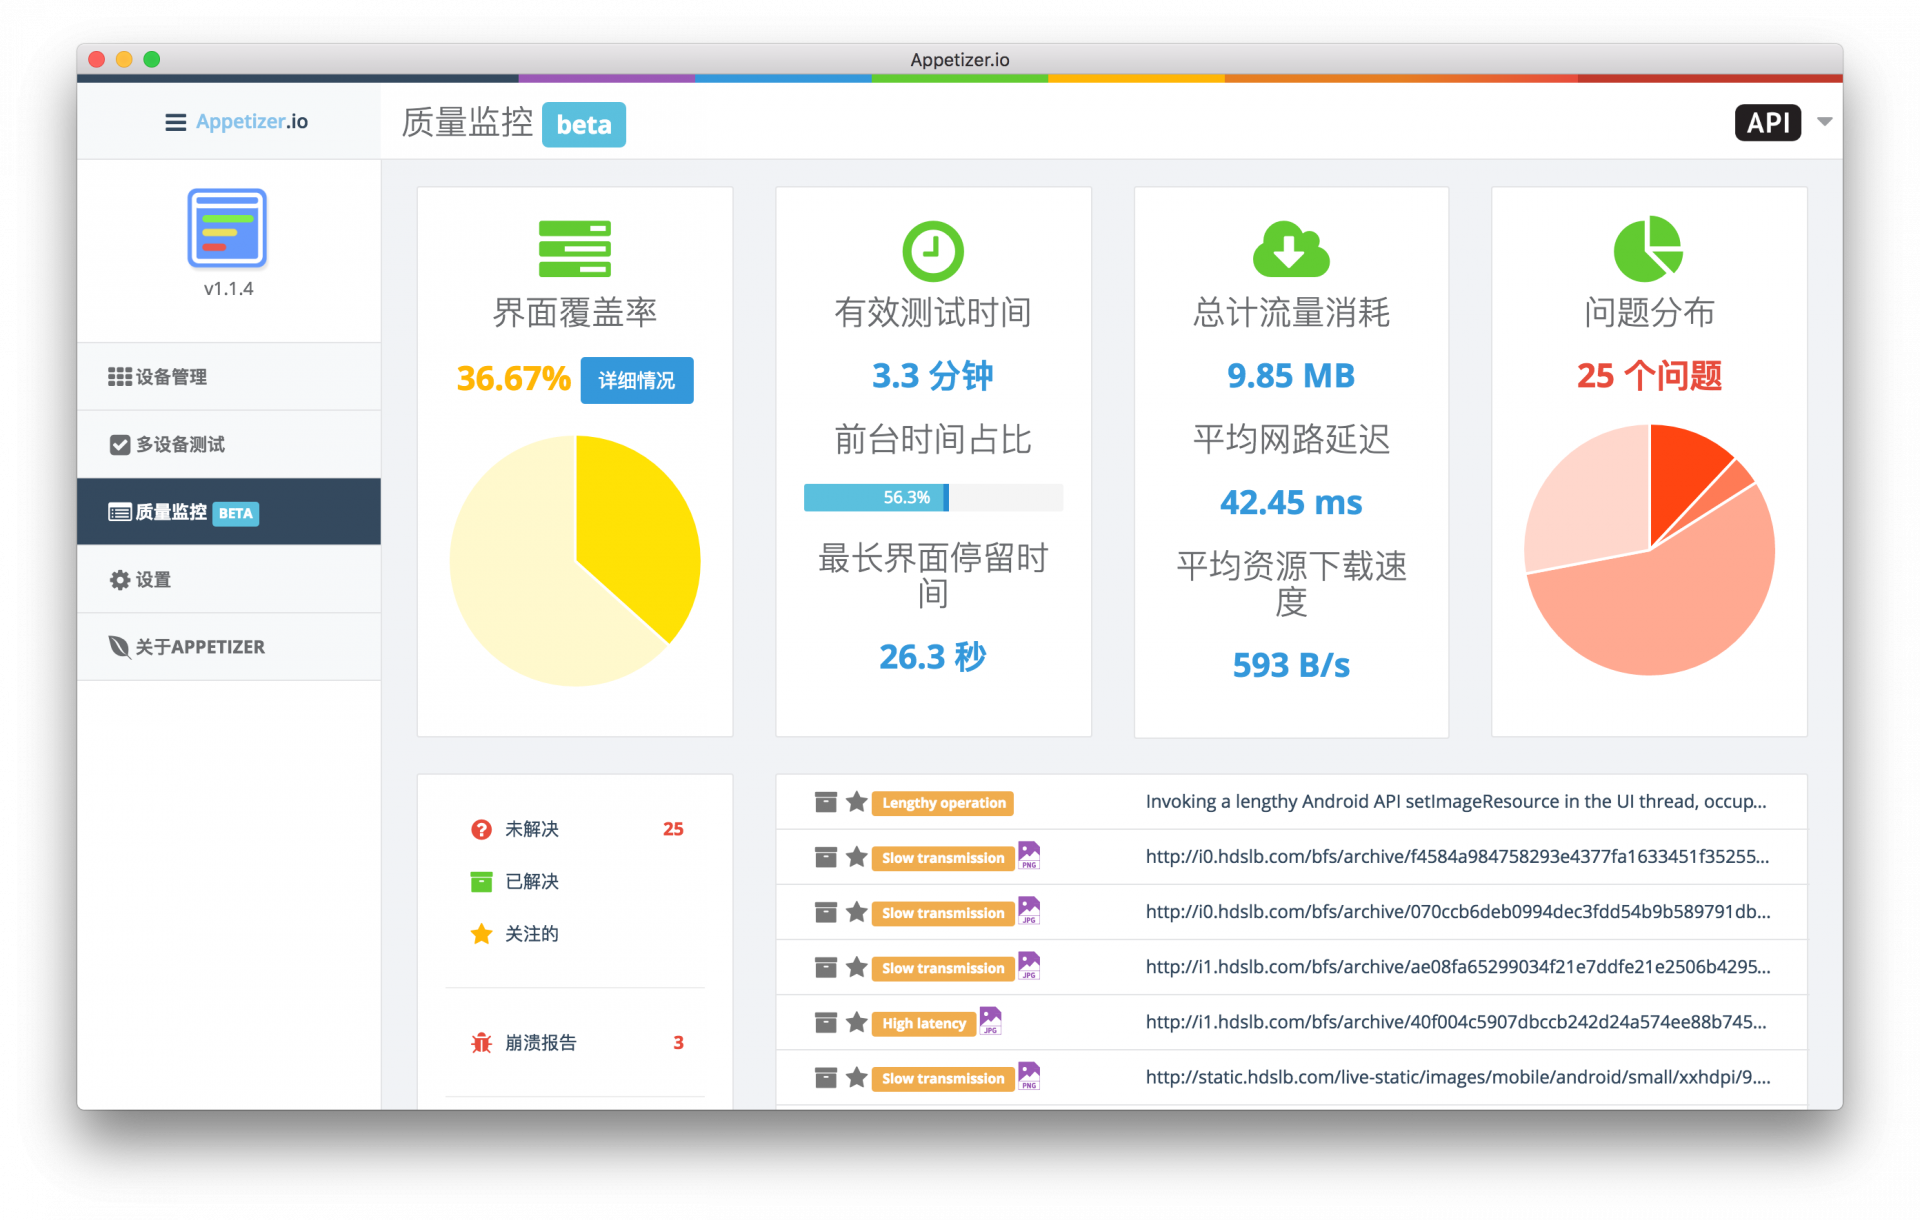The width and height of the screenshot is (1920, 1220).
Task: Star the static.hdslb.com Slow transmission row
Action: point(856,1077)
